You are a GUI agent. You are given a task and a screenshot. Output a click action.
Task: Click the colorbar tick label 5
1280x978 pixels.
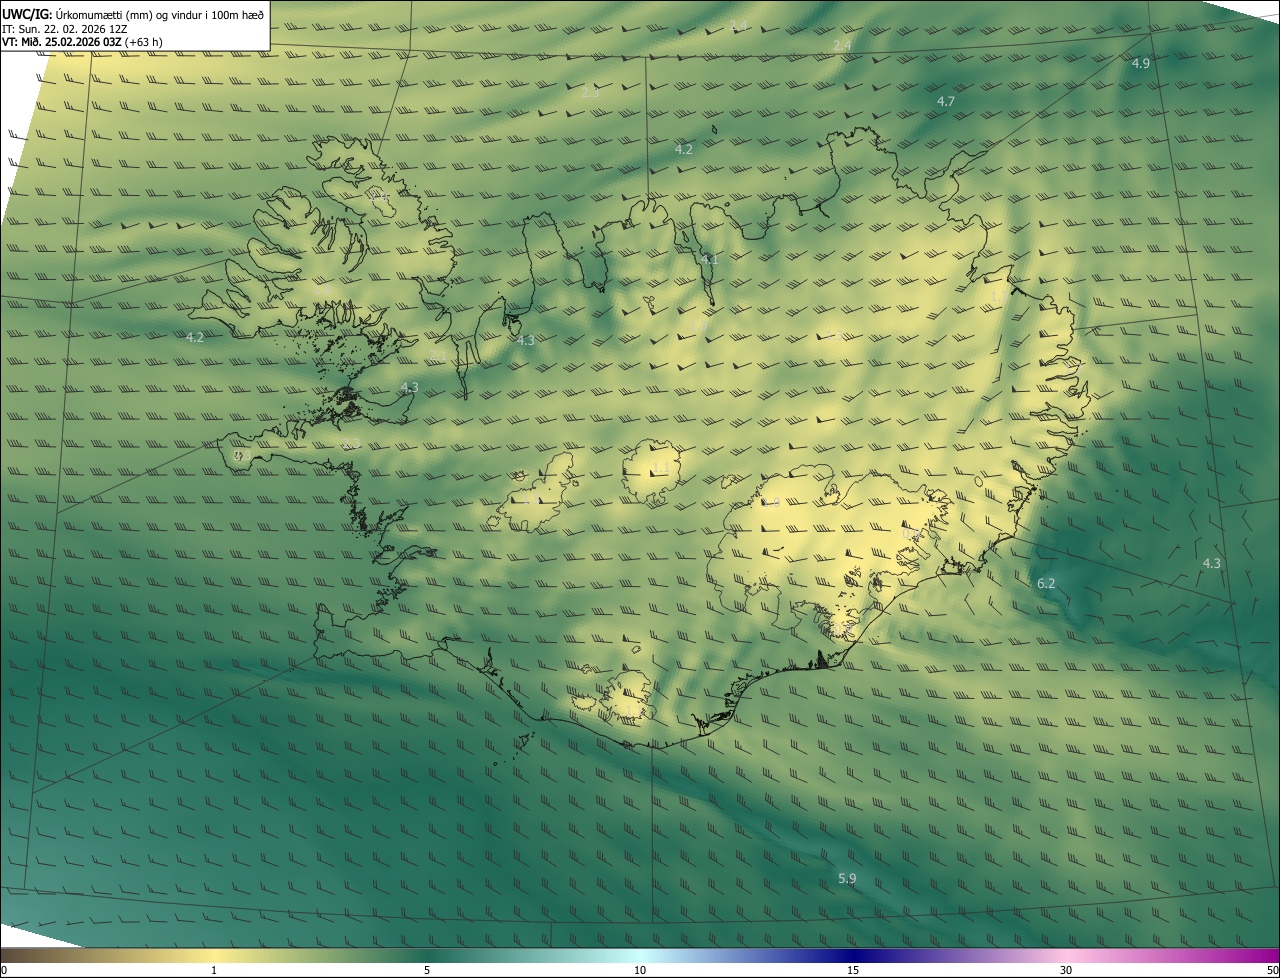(x=427, y=971)
